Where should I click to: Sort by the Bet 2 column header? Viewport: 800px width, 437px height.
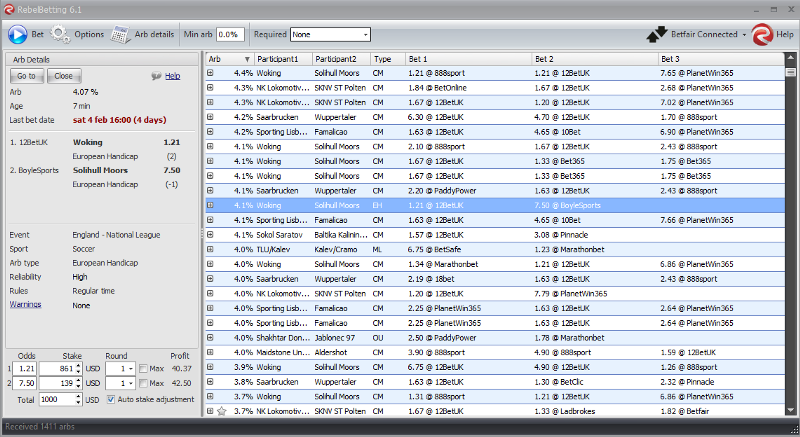(595, 59)
